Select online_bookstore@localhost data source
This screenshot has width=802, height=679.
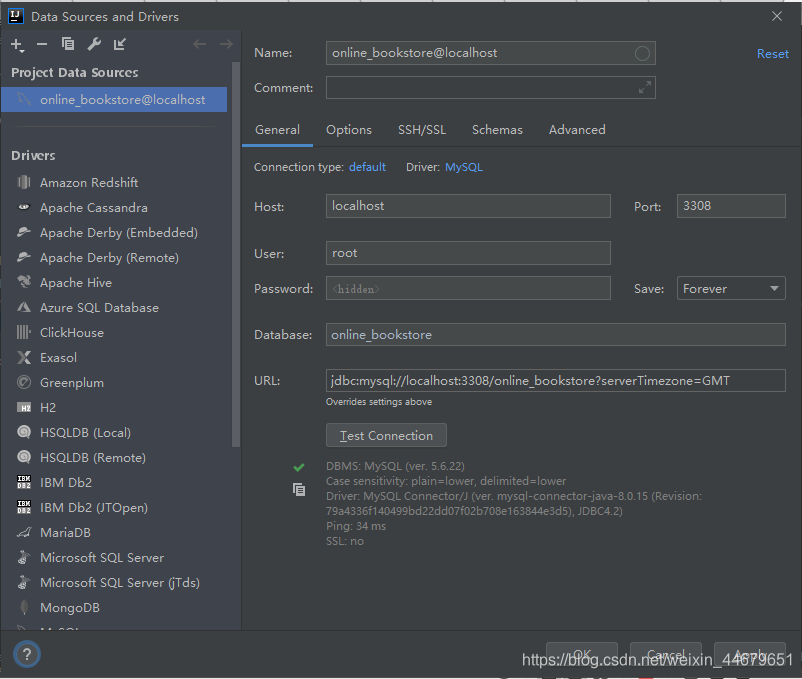click(114, 100)
